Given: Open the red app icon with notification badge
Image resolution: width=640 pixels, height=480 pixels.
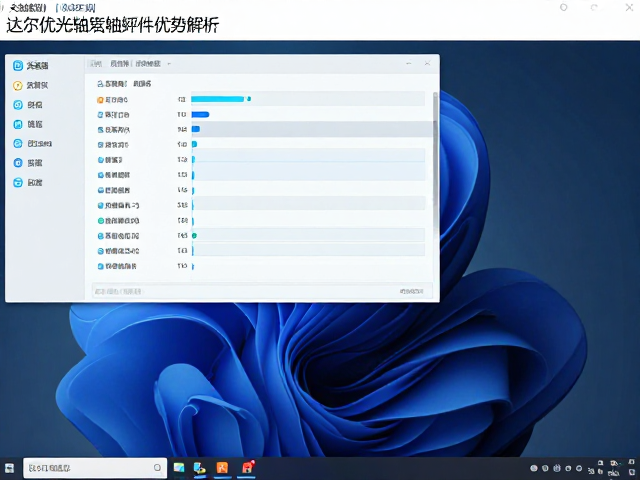Looking at the screenshot, I should [x=248, y=467].
